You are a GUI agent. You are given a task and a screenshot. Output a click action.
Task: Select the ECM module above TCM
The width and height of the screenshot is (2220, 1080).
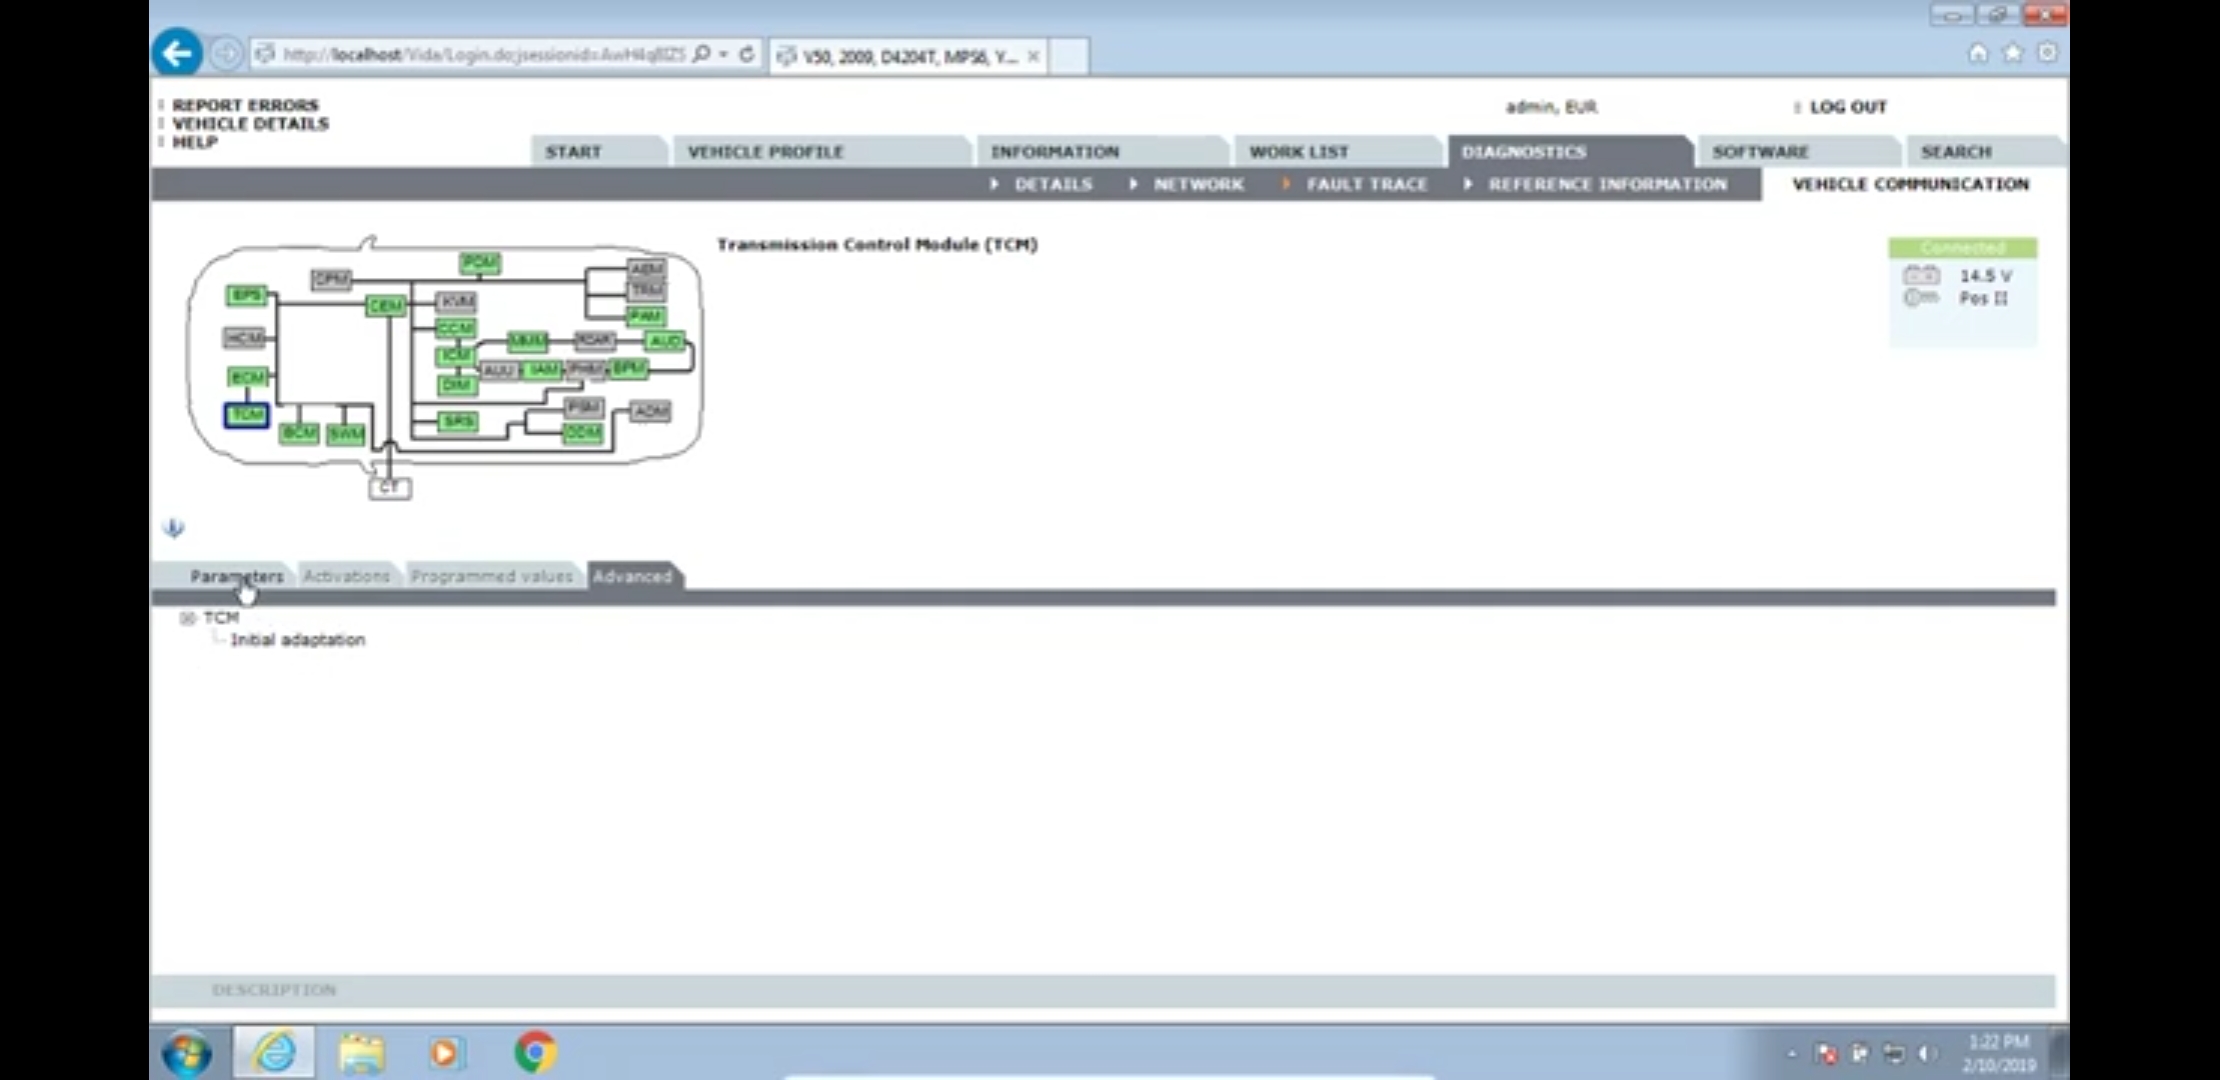coord(247,377)
